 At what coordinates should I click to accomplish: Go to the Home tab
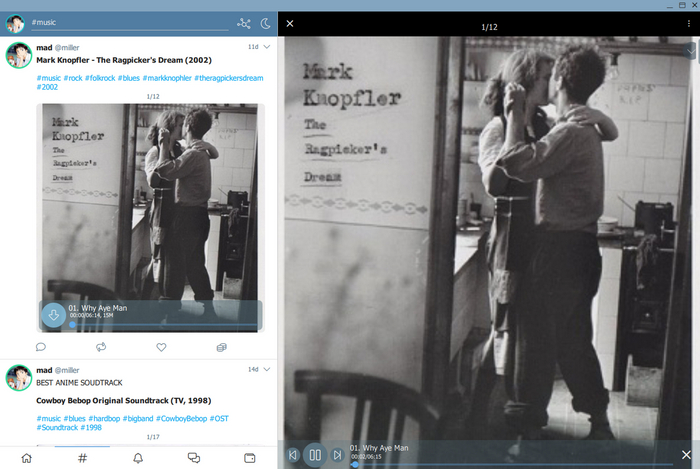pos(27,458)
